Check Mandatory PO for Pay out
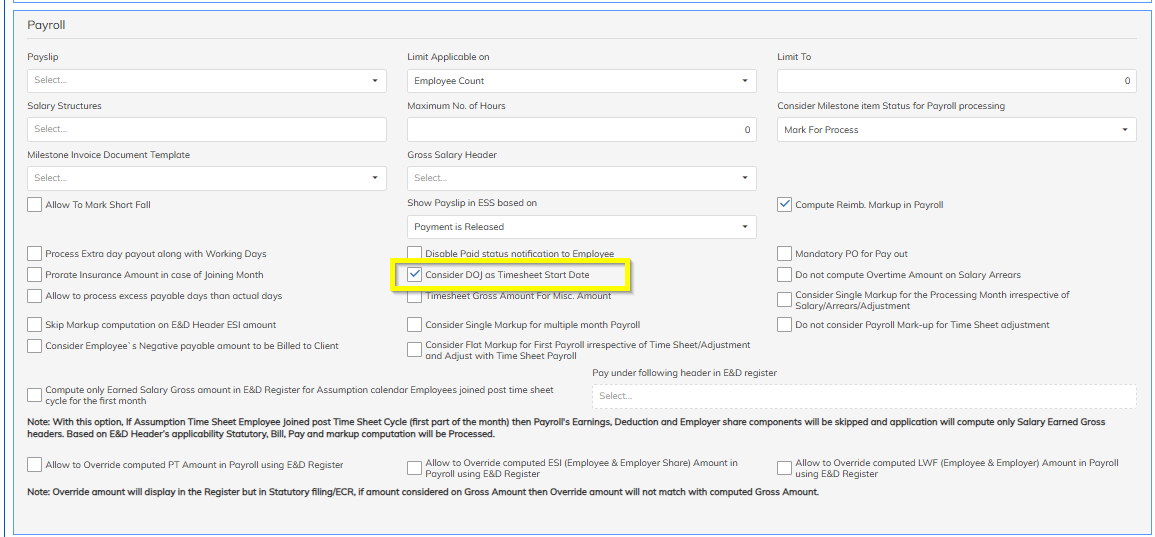The width and height of the screenshot is (1155, 537). pos(784,253)
